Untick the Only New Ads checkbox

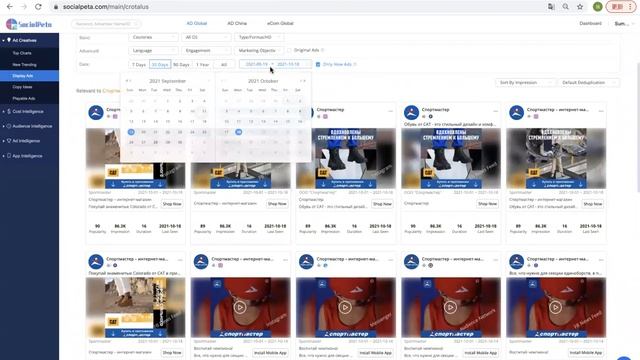click(x=318, y=64)
